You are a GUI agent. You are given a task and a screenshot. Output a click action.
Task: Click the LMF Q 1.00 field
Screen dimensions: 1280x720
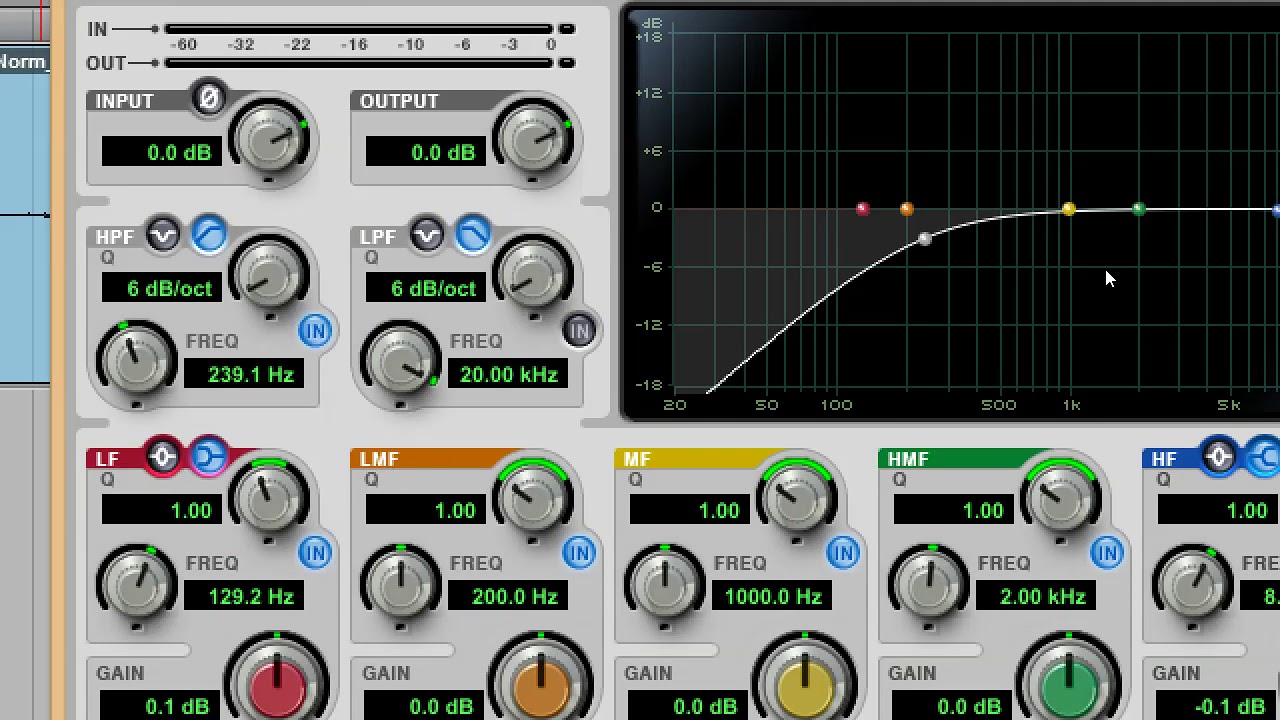(426, 510)
